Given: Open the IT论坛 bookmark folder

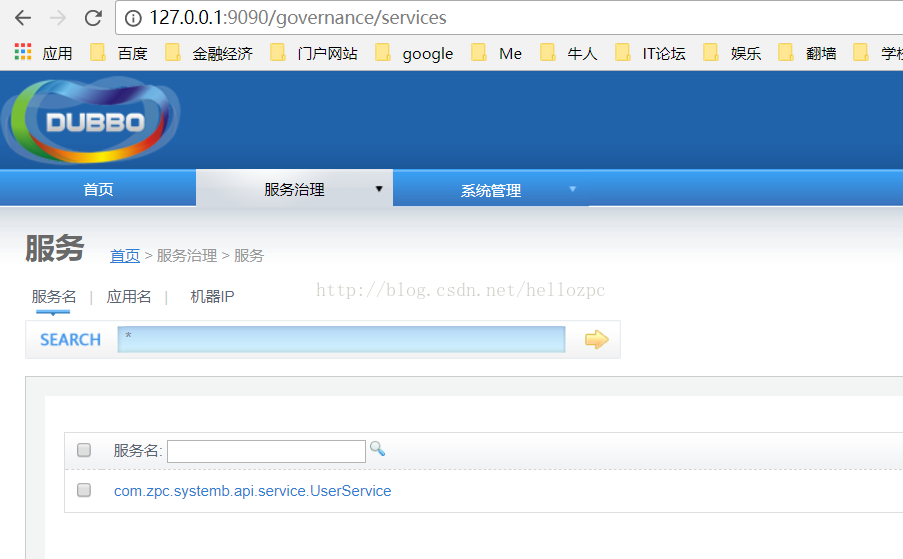Looking at the screenshot, I should 650,53.
